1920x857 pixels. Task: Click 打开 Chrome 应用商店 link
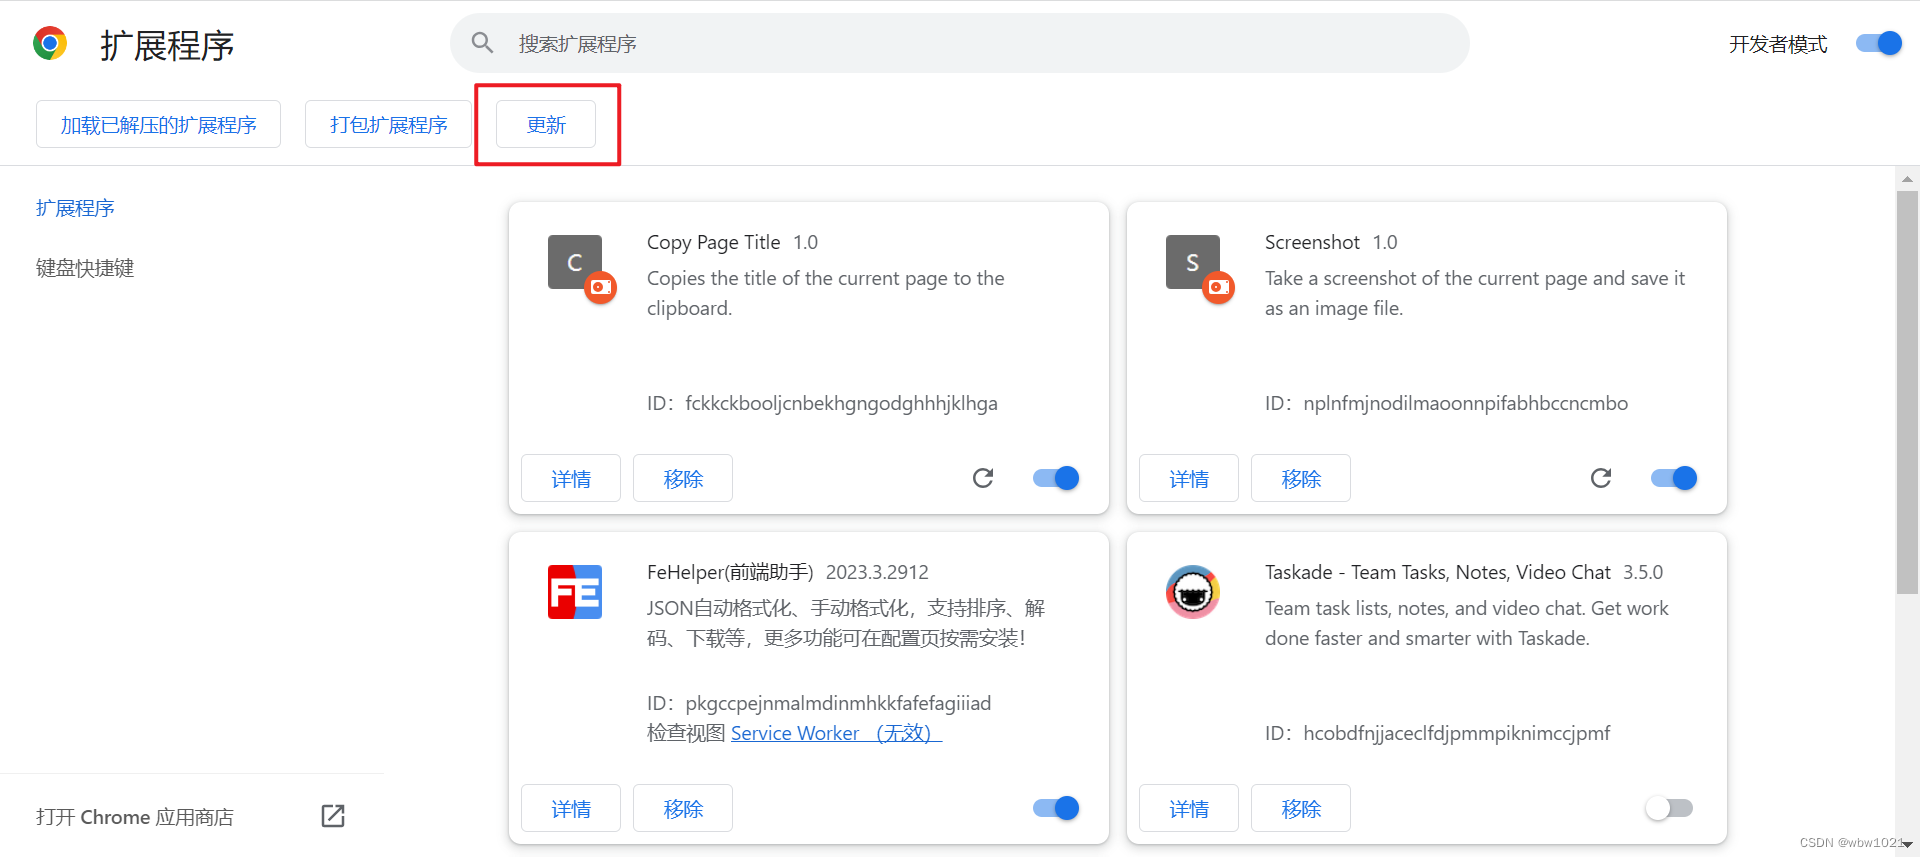[x=134, y=817]
